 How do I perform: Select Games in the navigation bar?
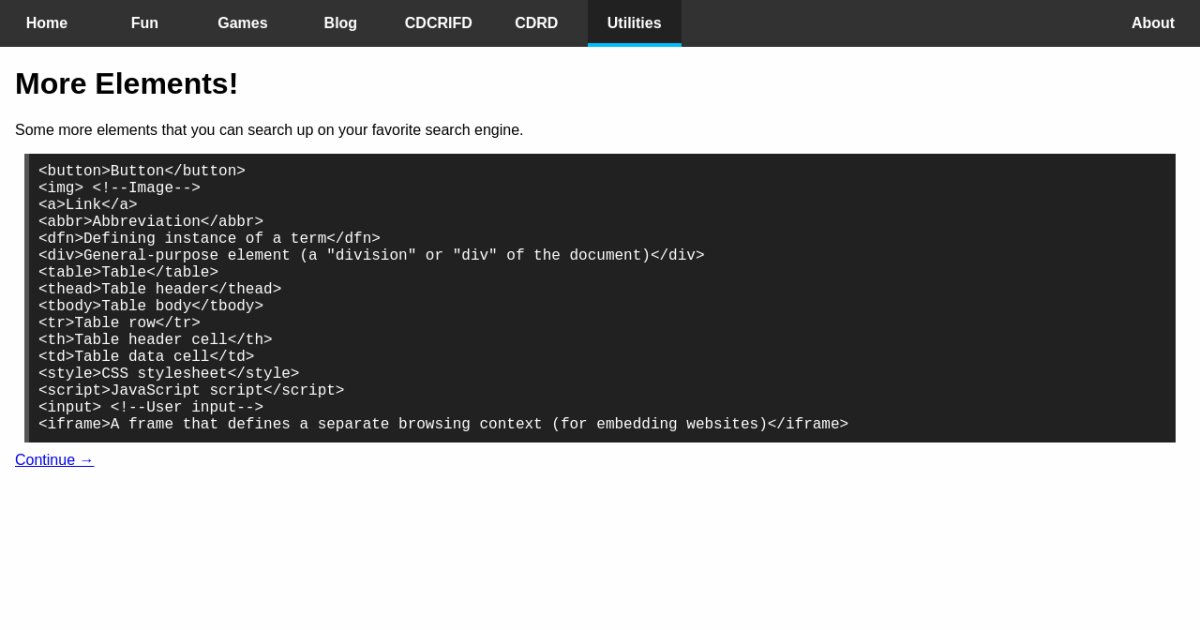tap(242, 23)
